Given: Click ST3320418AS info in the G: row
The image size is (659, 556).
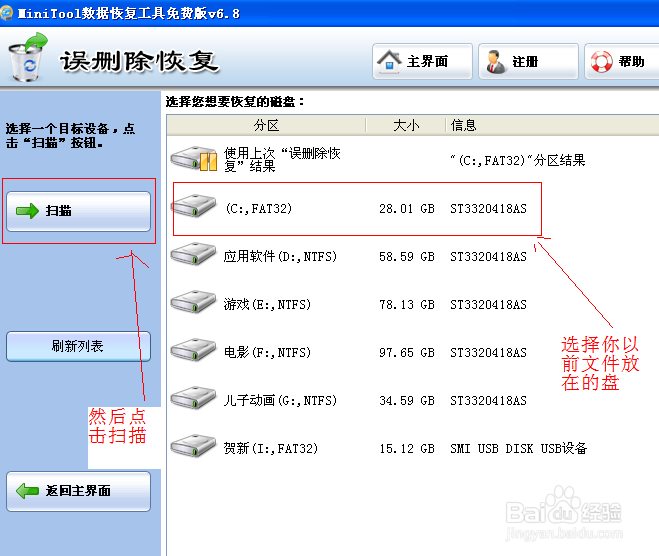Looking at the screenshot, I should tap(488, 401).
